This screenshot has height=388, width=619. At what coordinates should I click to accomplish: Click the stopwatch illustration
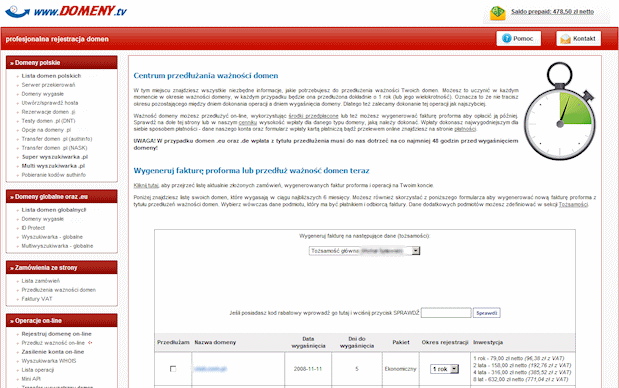[559, 111]
